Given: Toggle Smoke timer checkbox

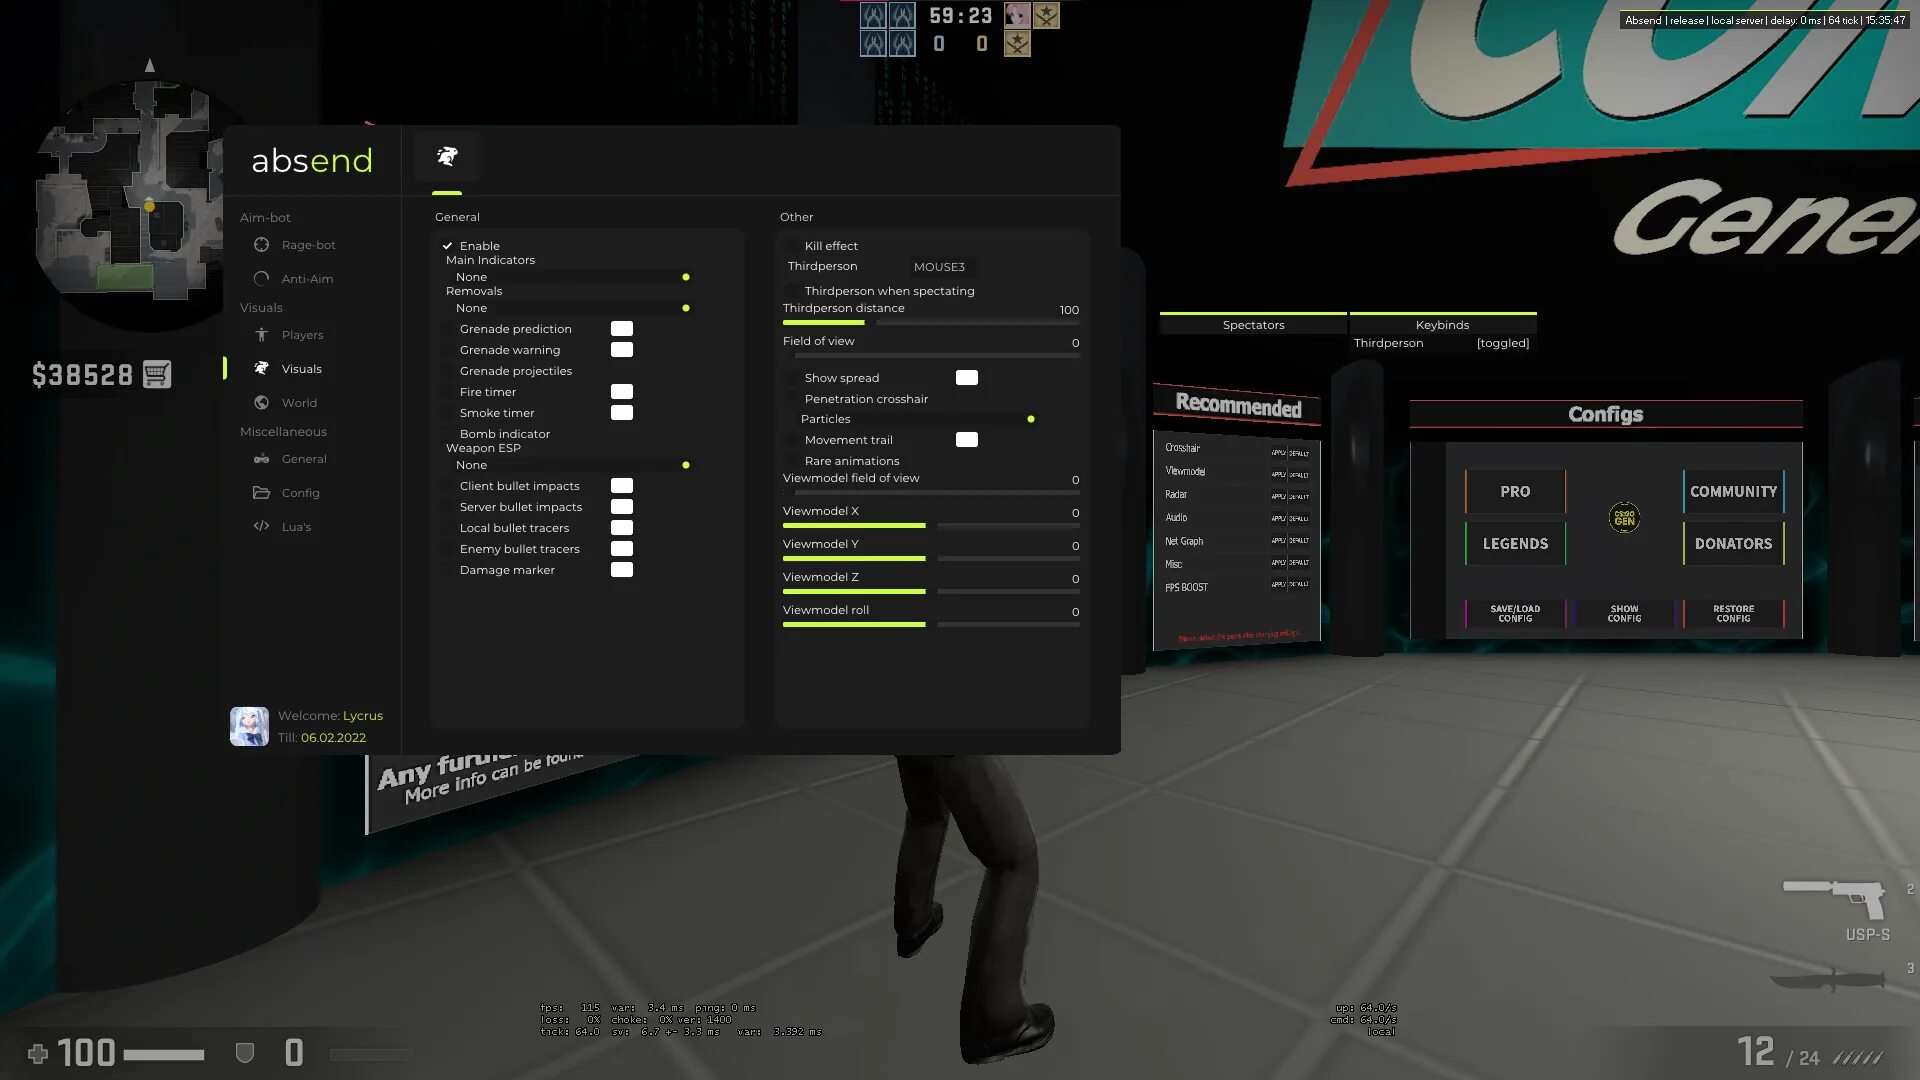Looking at the screenshot, I should point(448,413).
